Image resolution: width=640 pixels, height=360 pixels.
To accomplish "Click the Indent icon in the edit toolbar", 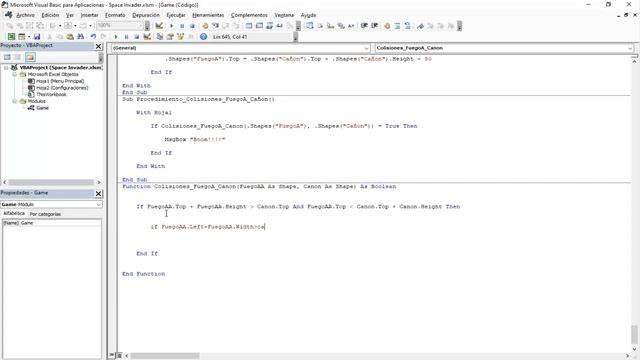I will [x=364, y=26].
